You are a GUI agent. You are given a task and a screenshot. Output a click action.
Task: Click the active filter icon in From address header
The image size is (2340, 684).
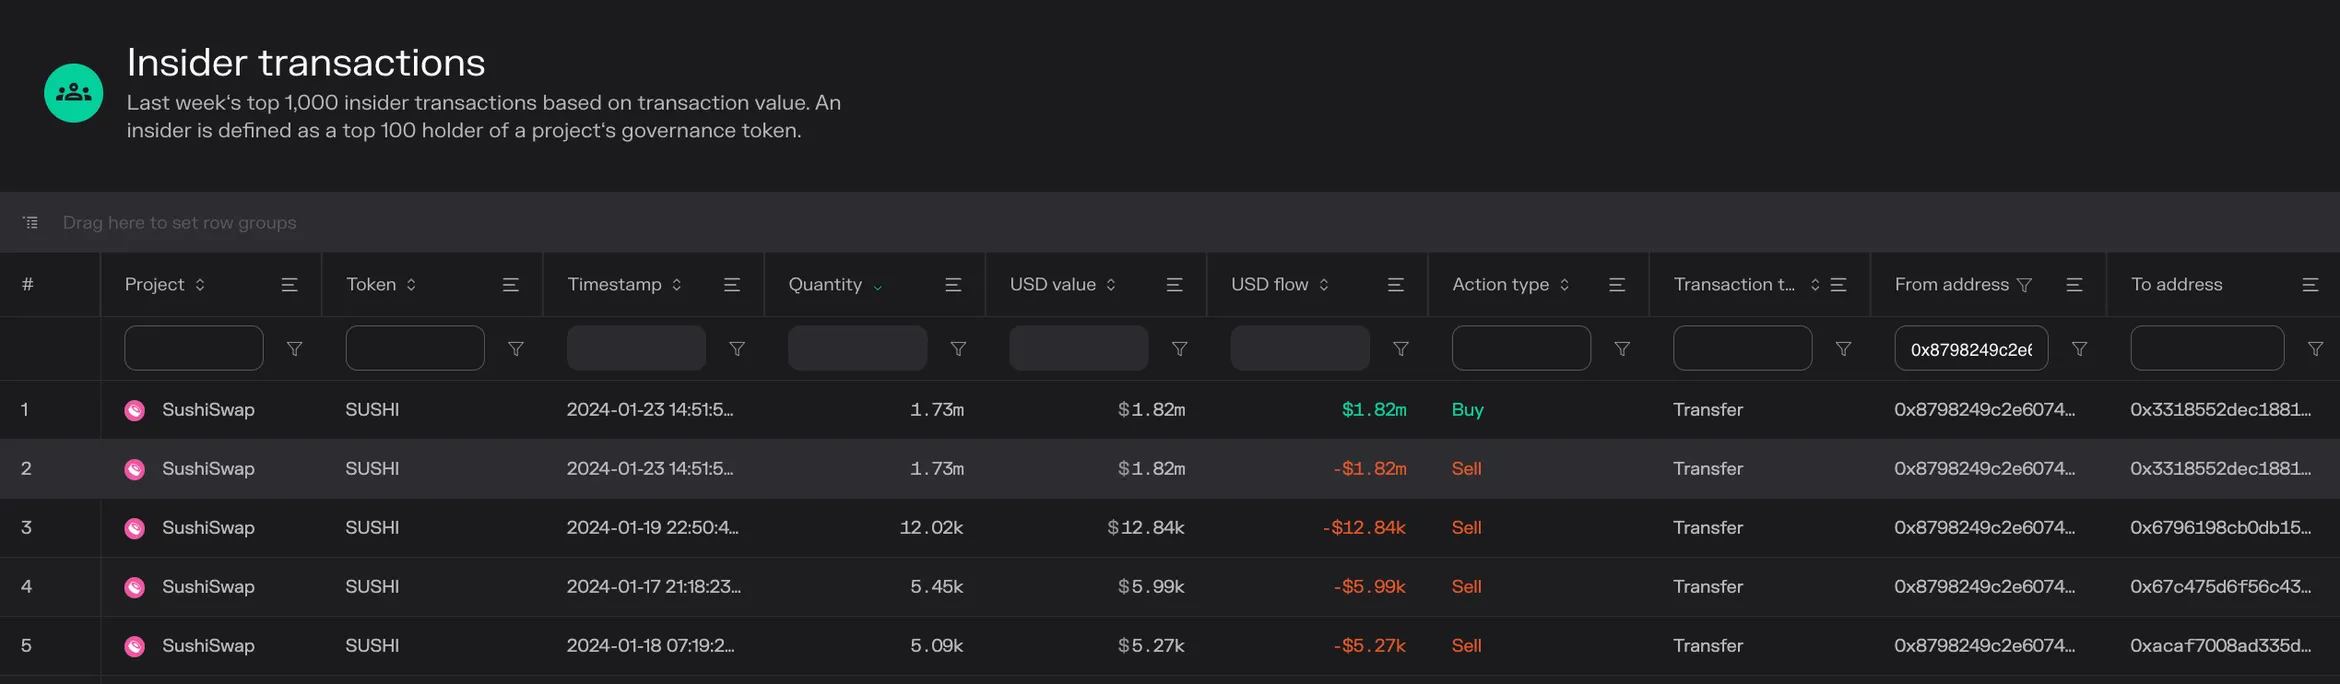(2024, 285)
